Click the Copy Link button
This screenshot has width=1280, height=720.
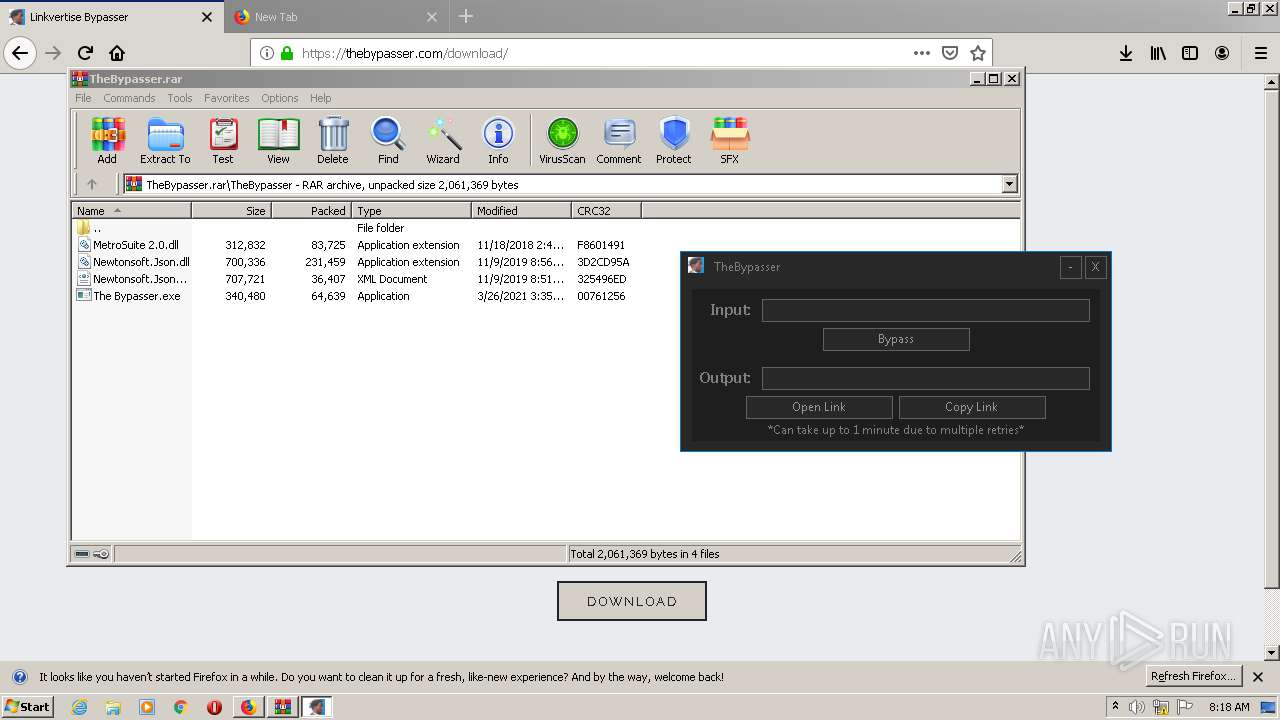pyautogui.click(x=972, y=407)
